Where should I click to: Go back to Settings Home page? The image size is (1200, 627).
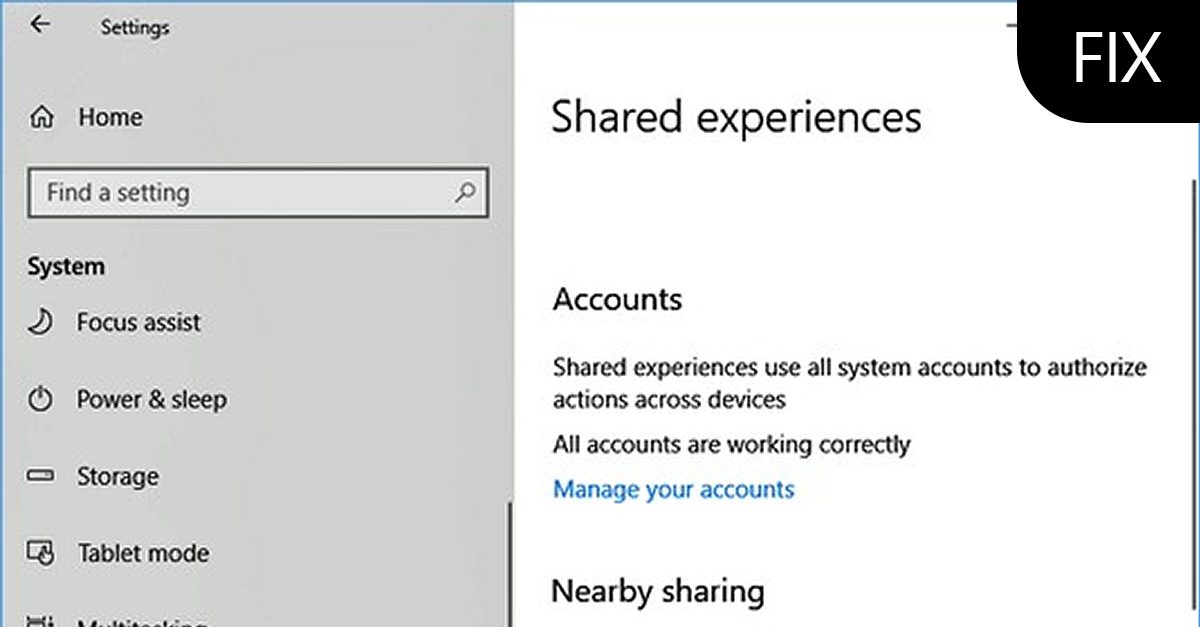(110, 117)
